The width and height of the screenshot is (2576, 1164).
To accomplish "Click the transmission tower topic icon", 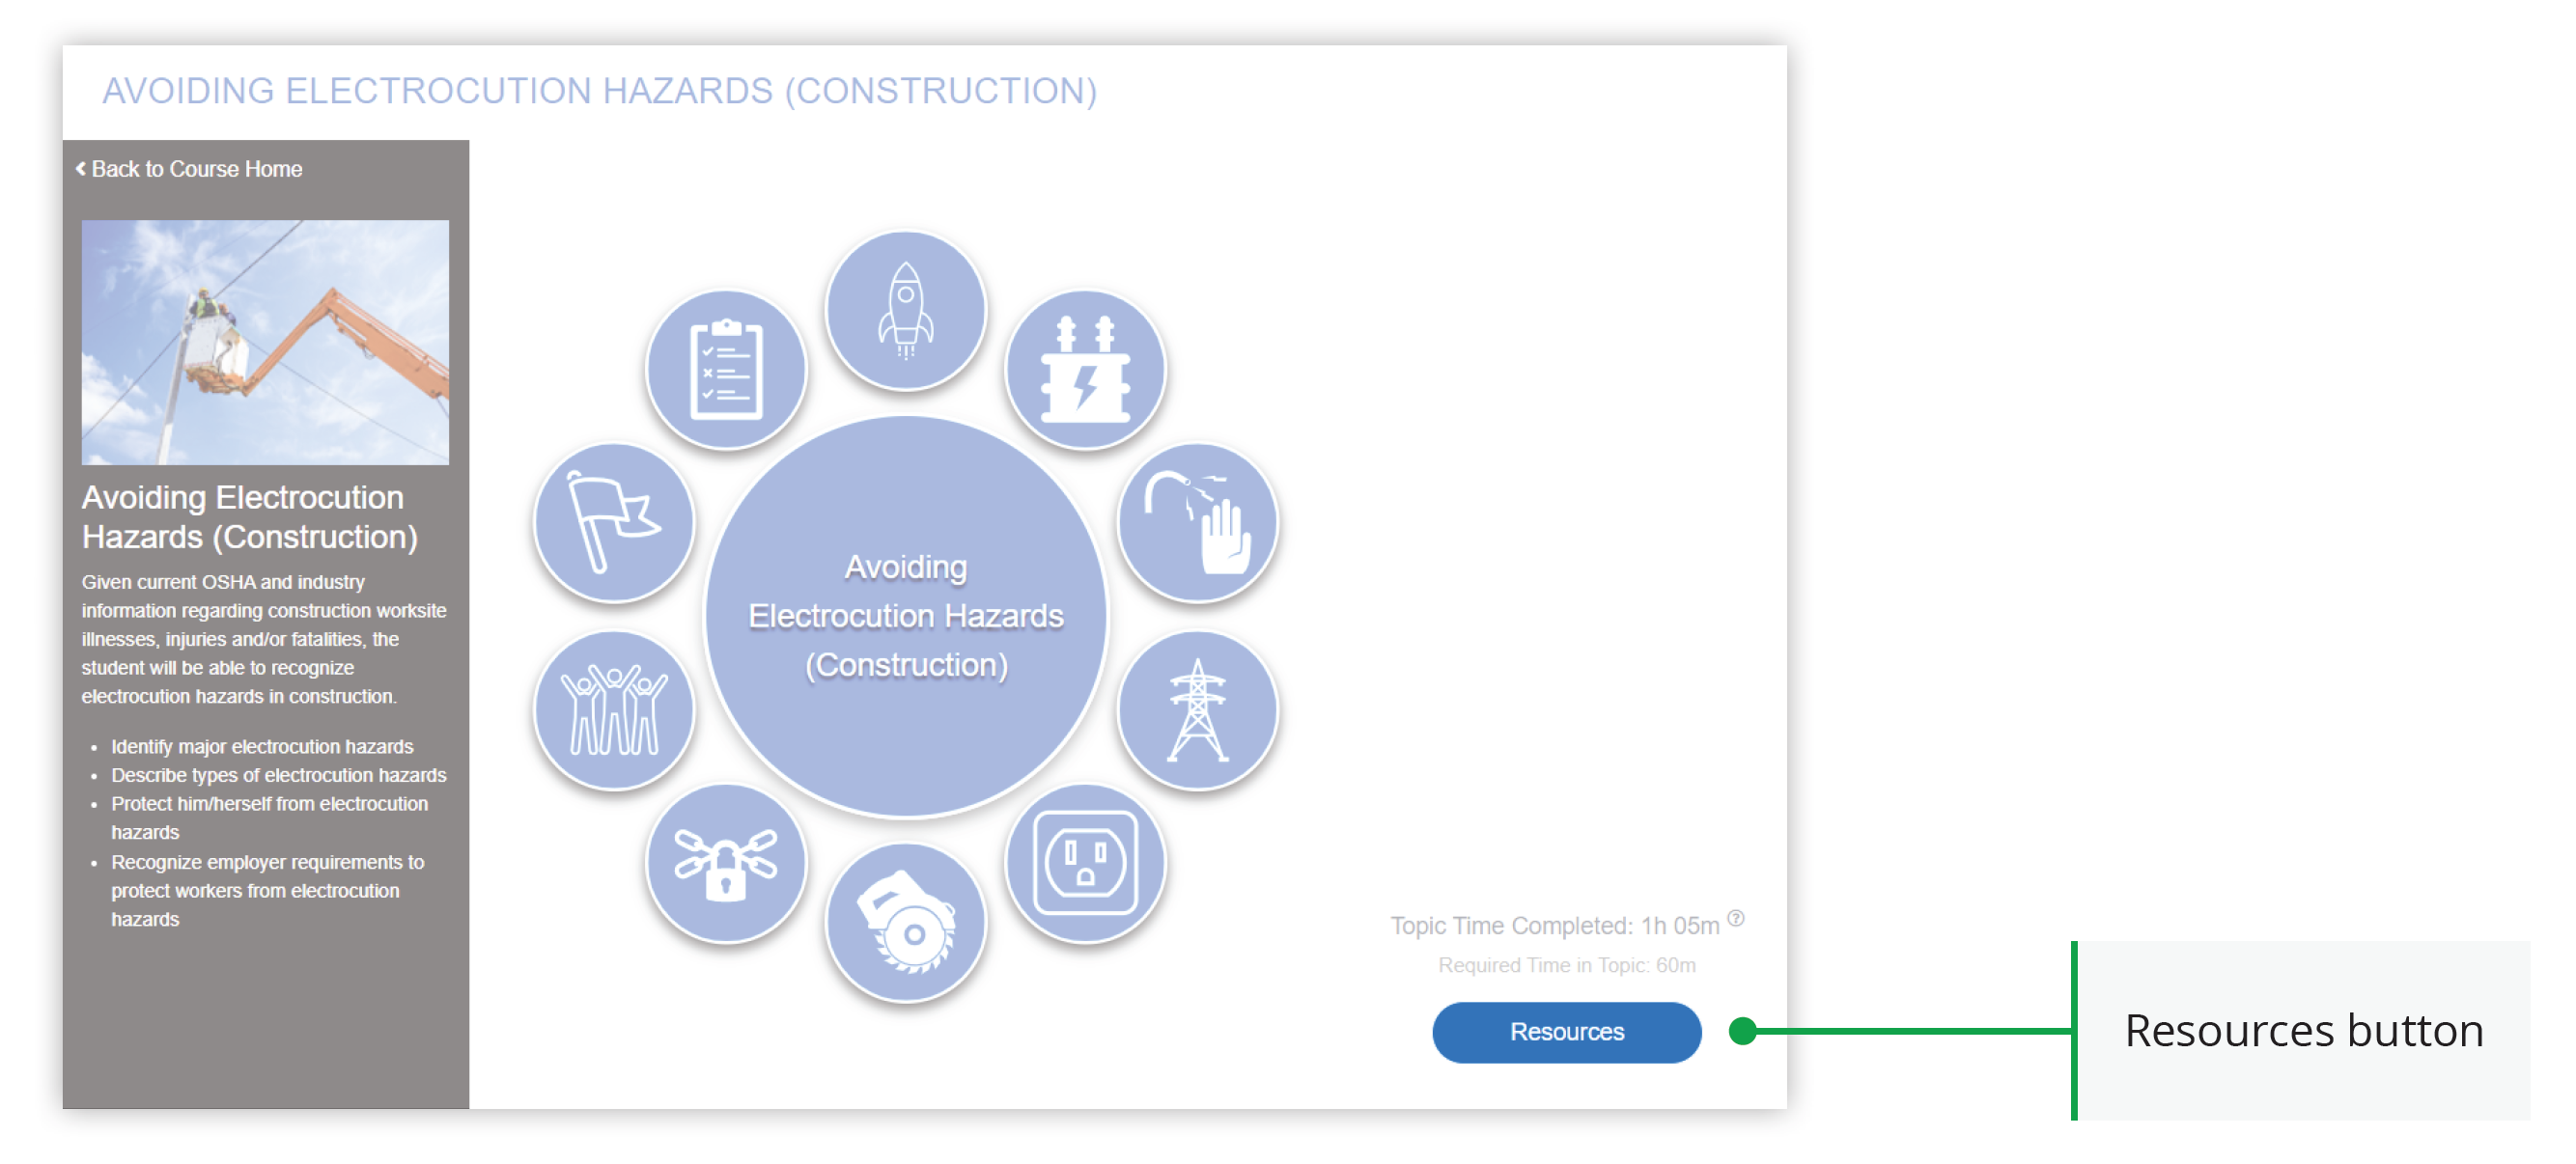I will 1198,707.
